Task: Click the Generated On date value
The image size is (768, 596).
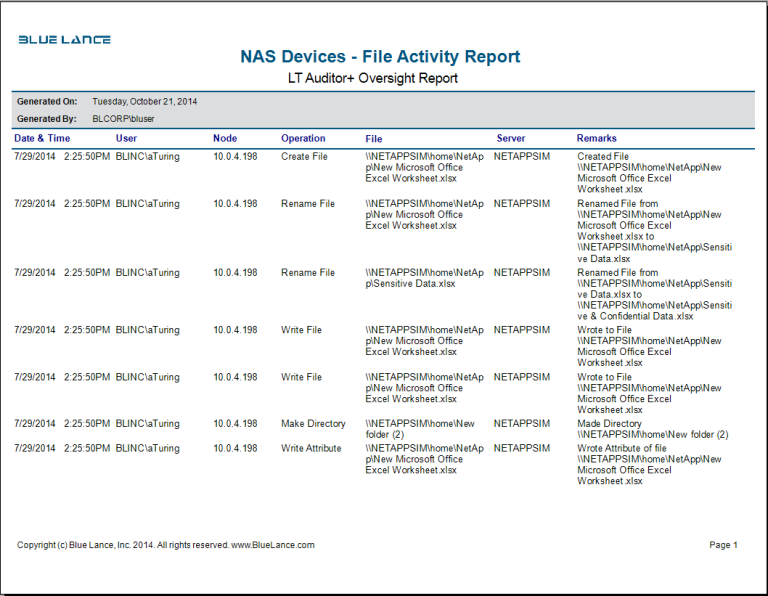Action: [x=144, y=102]
